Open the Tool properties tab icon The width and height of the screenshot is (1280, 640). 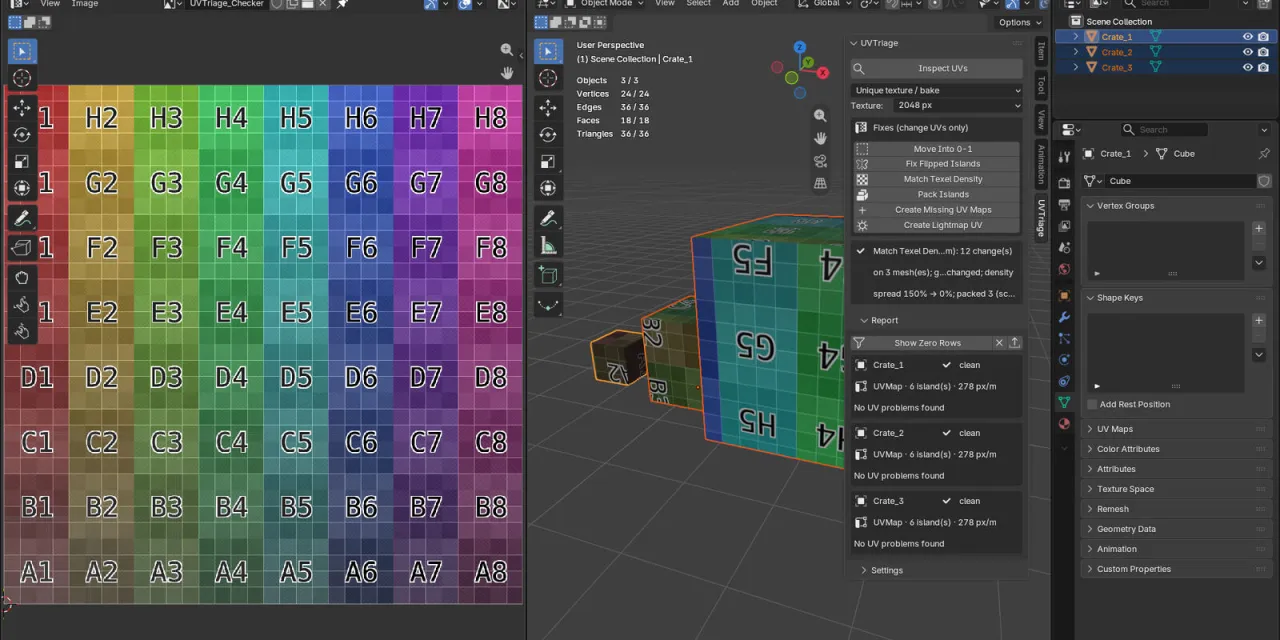click(x=1064, y=156)
